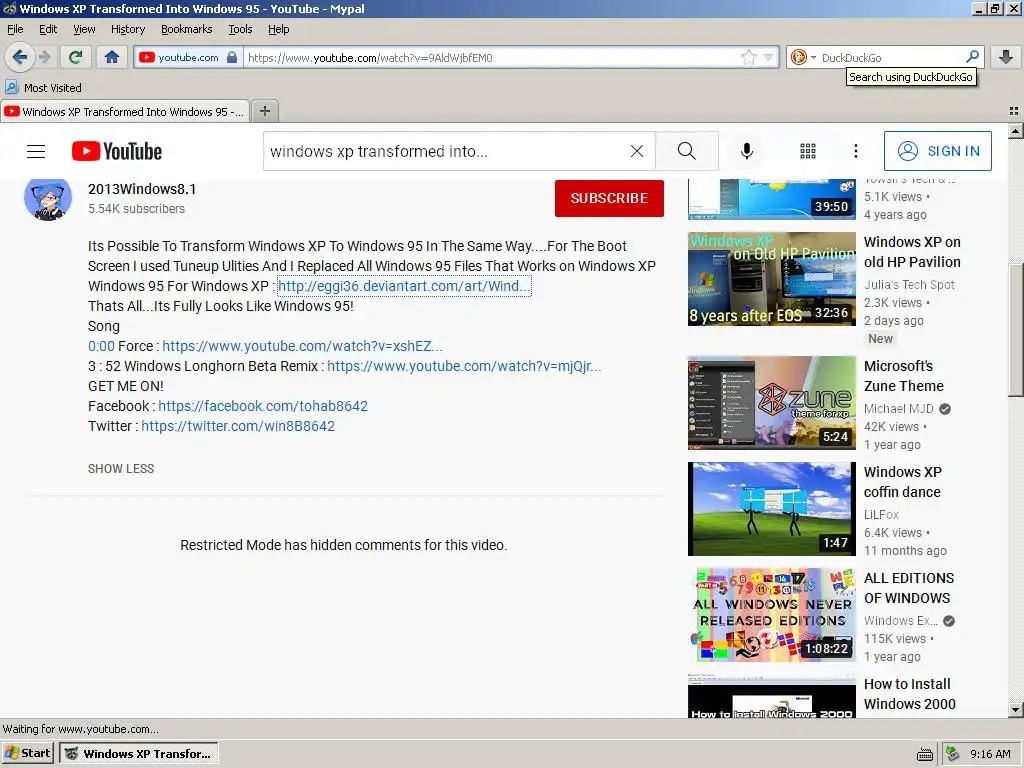Open All Windows Never Released Editions thumbnail

coord(771,615)
